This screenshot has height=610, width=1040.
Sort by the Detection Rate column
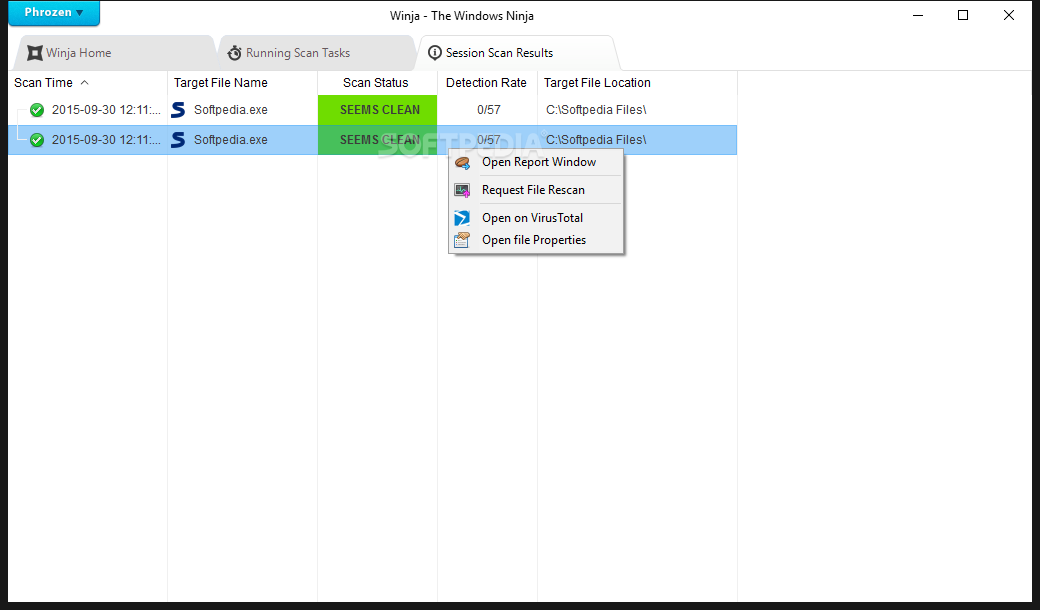pos(488,83)
